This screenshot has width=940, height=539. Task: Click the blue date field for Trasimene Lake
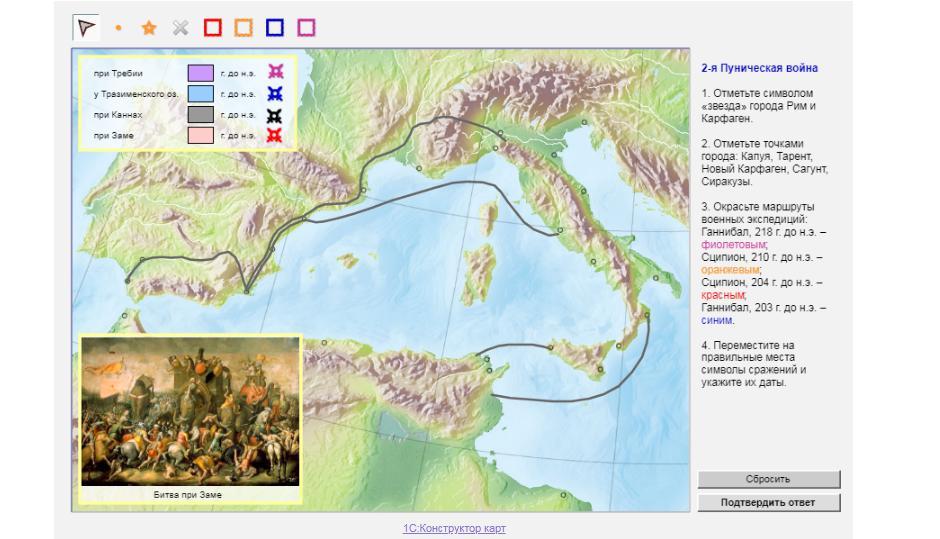click(x=201, y=94)
